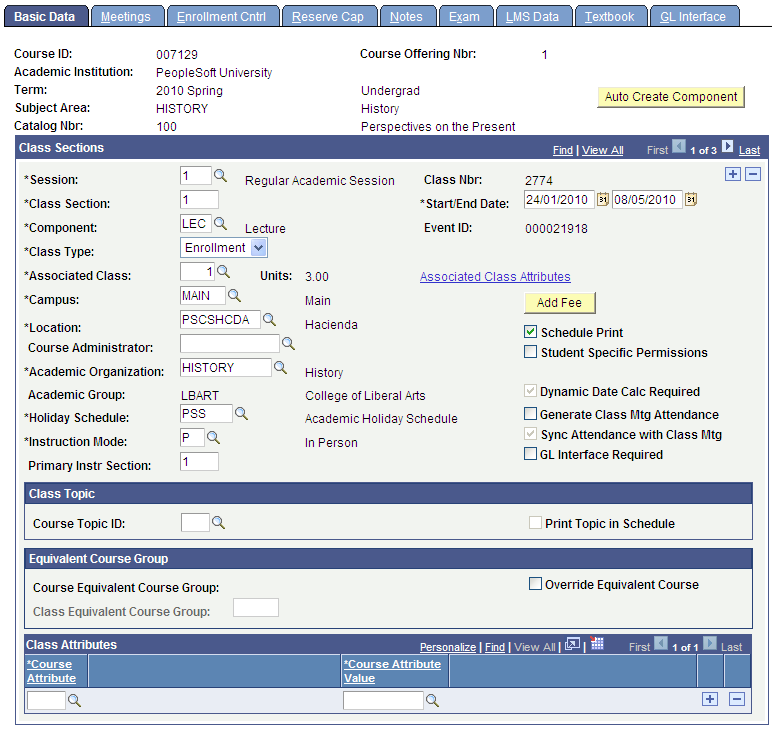
Task: Open lookup for Course Attribute field
Action: click(74, 700)
